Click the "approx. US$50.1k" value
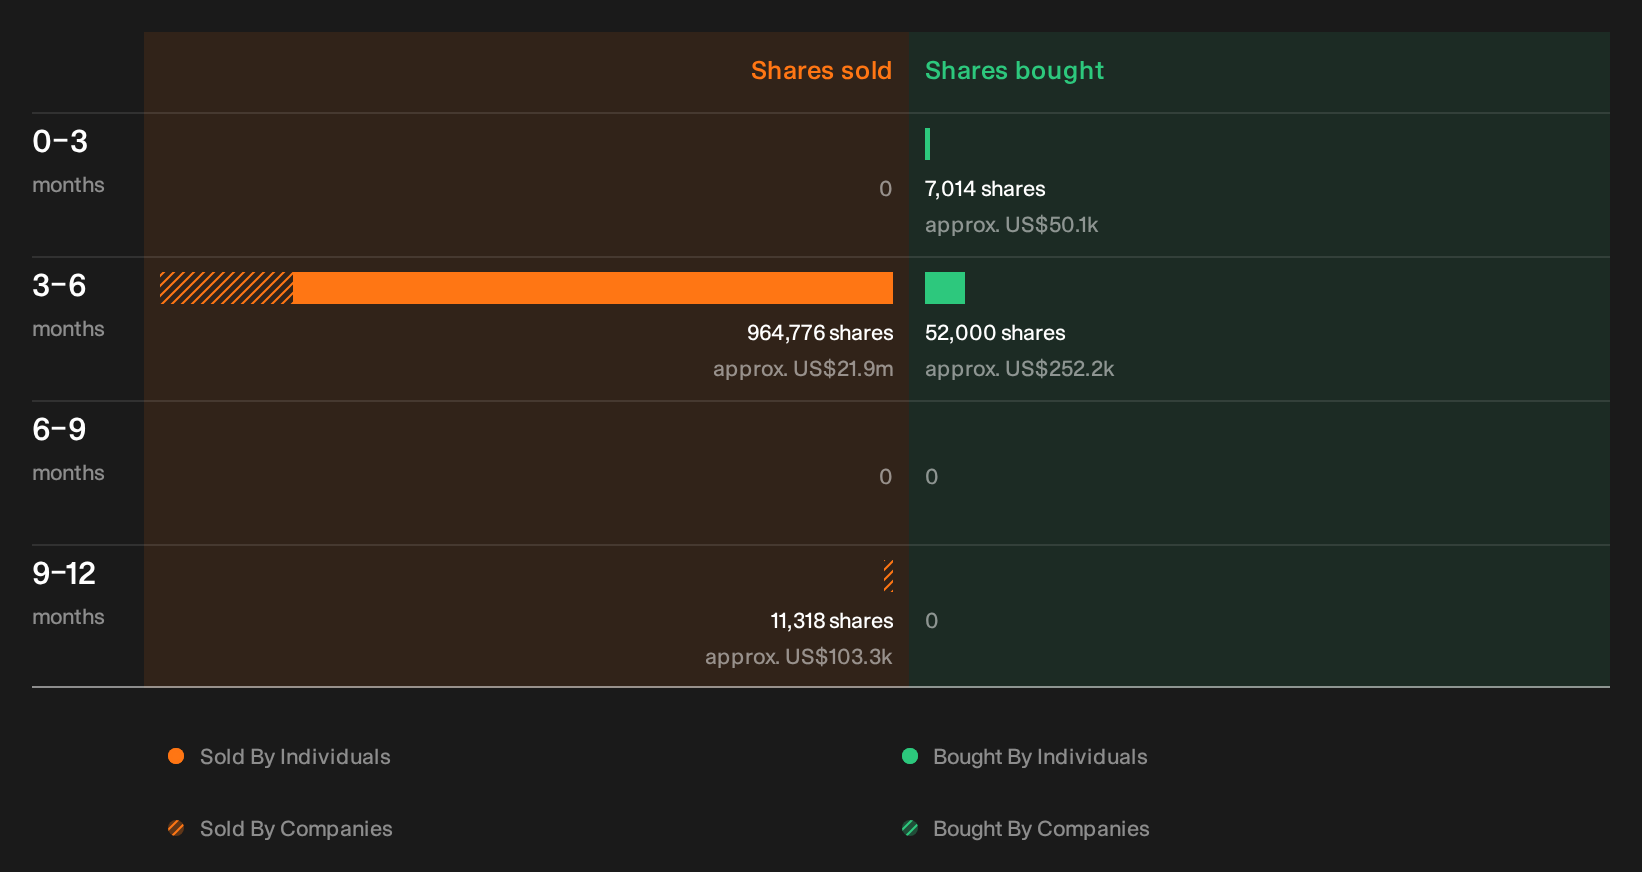Image resolution: width=1642 pixels, height=872 pixels. [x=1011, y=225]
